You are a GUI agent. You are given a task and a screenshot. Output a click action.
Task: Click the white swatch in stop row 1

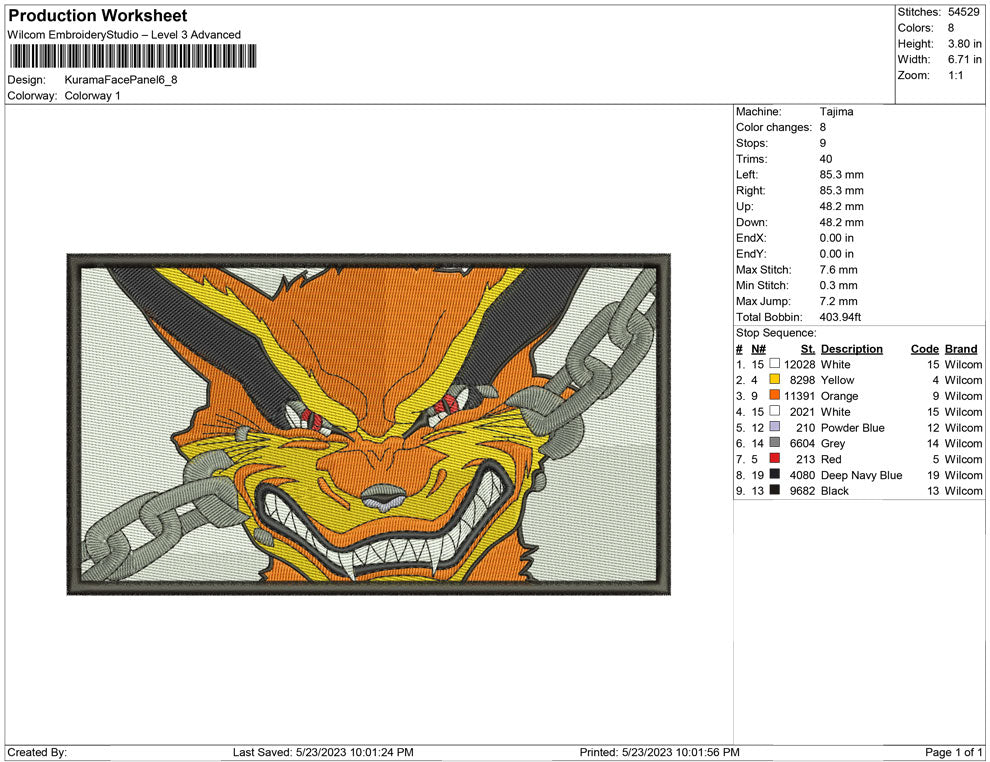pos(774,364)
